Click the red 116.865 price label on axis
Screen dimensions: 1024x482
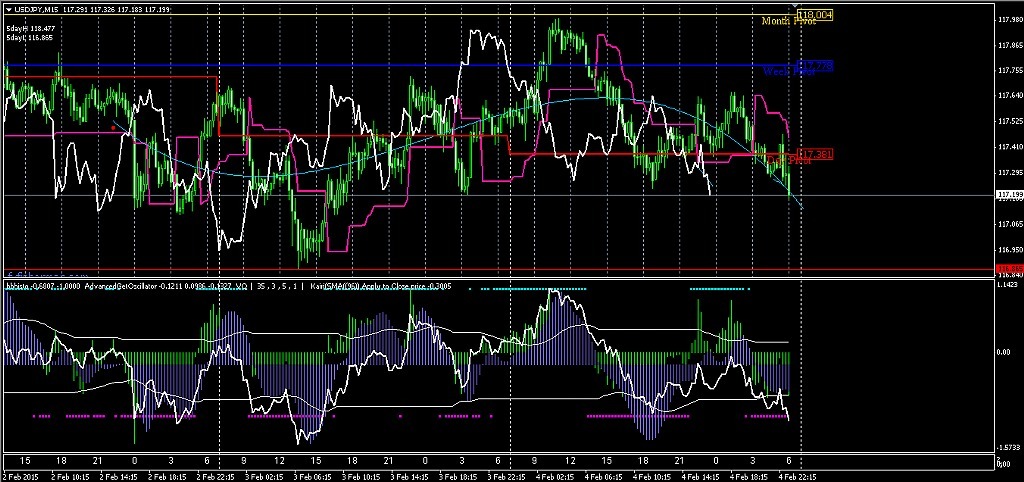[1009, 269]
